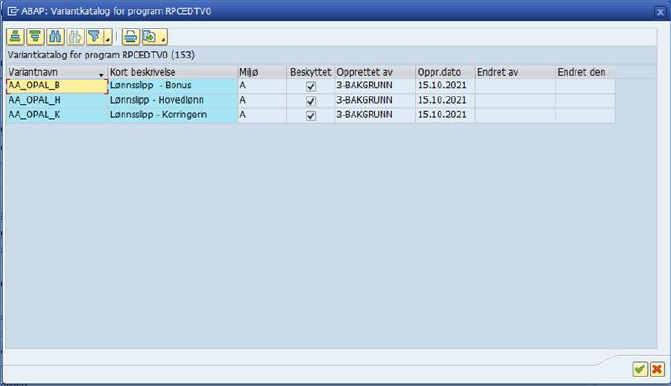Image resolution: width=671 pixels, height=386 pixels.
Task: Open the Find binoculars tool
Action: (x=55, y=37)
